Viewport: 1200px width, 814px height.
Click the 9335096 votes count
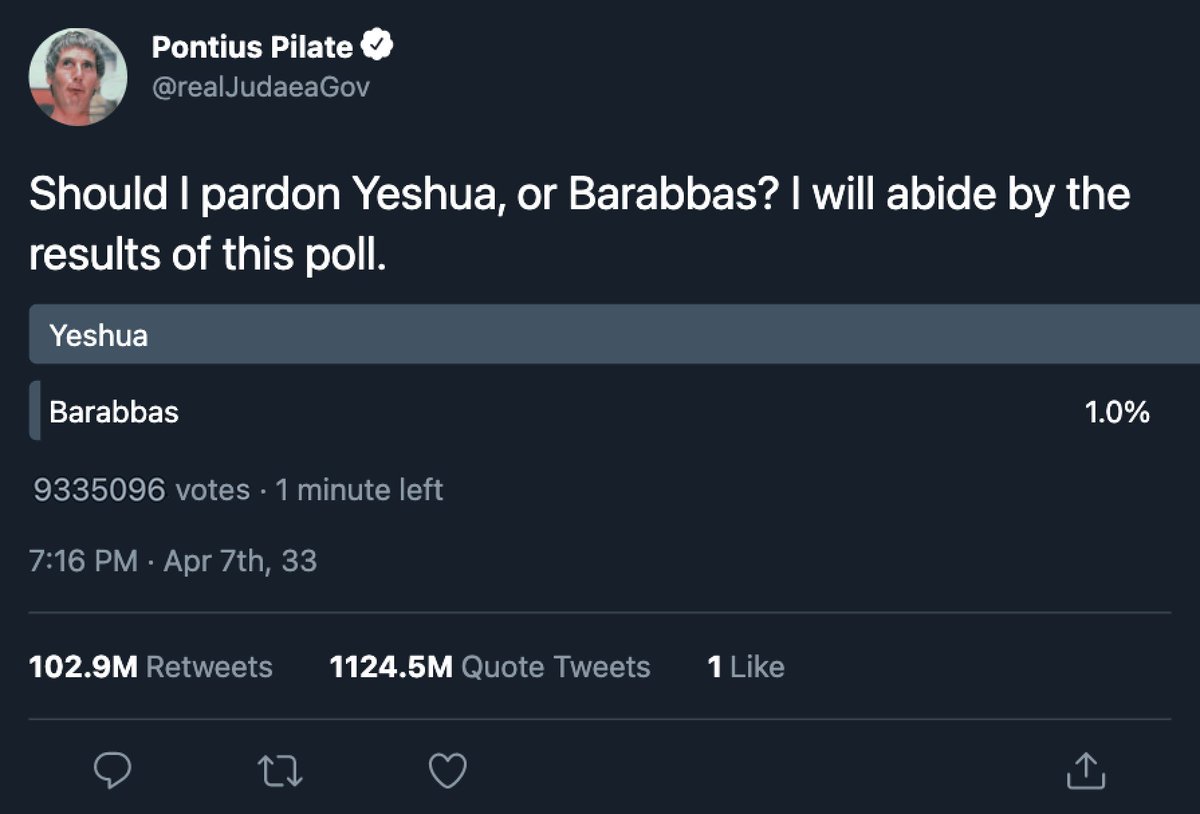click(141, 490)
